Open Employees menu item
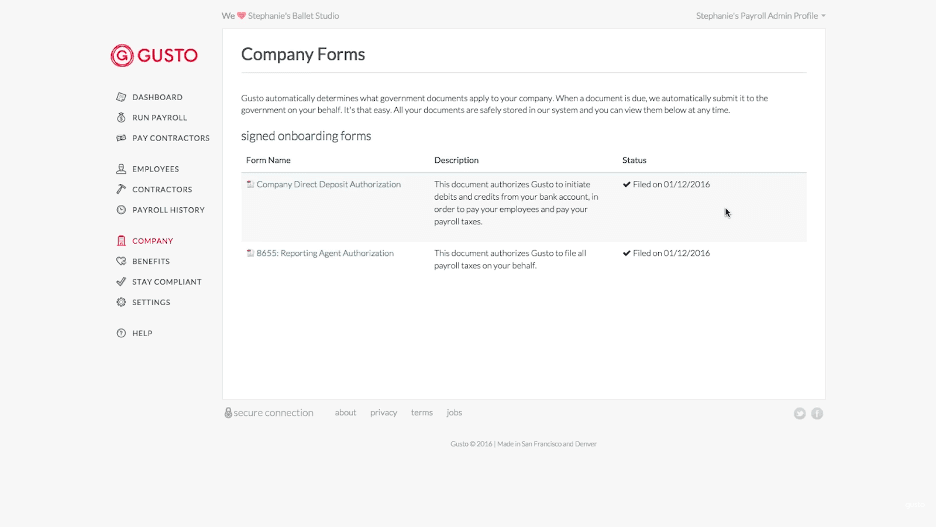Viewport: 936px width, 528px height. click(155, 169)
